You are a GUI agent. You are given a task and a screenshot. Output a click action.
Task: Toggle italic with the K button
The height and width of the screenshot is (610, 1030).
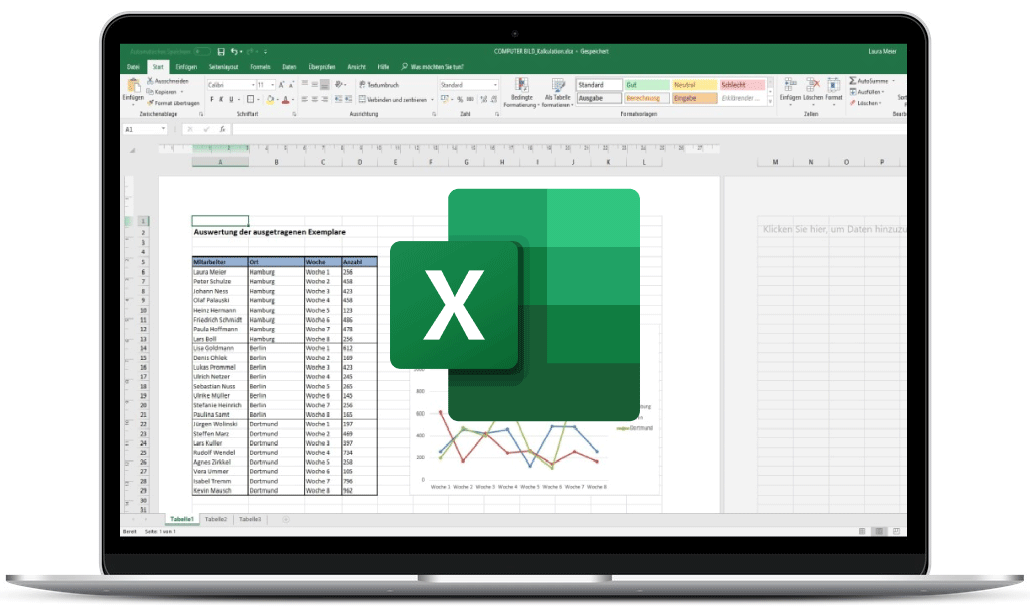tap(221, 100)
